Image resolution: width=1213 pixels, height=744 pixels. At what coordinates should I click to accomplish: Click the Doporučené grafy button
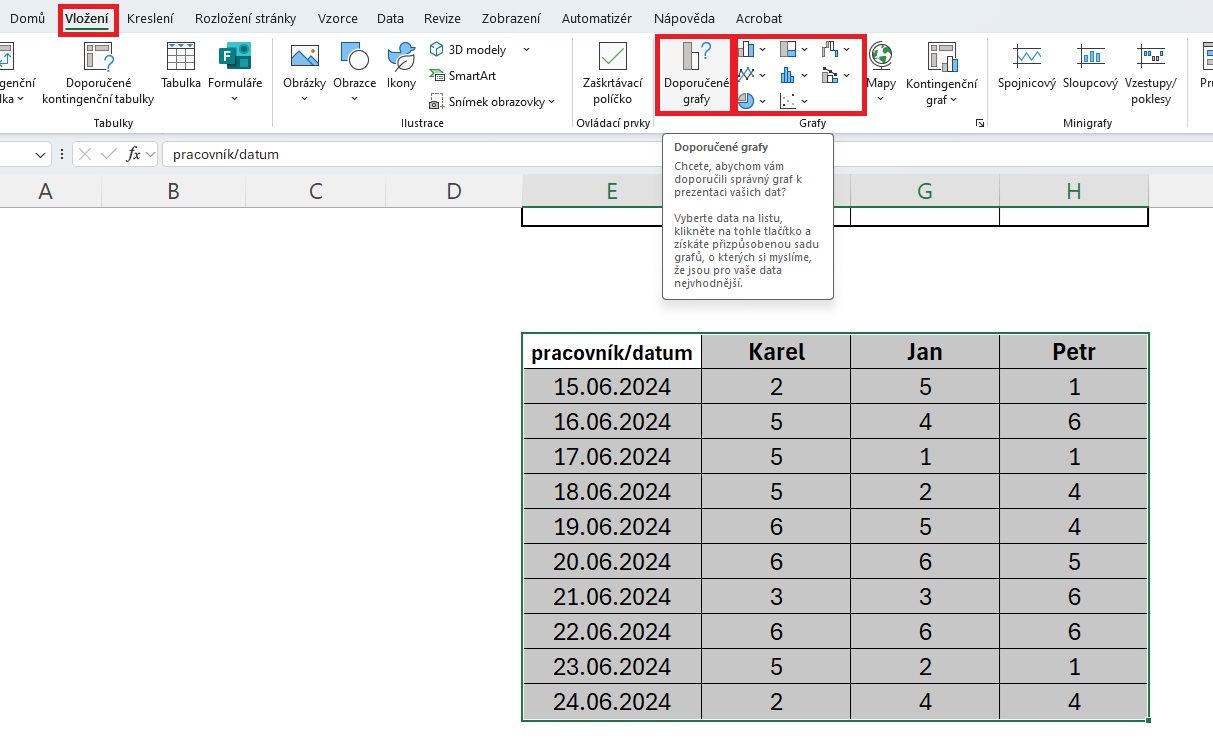696,74
